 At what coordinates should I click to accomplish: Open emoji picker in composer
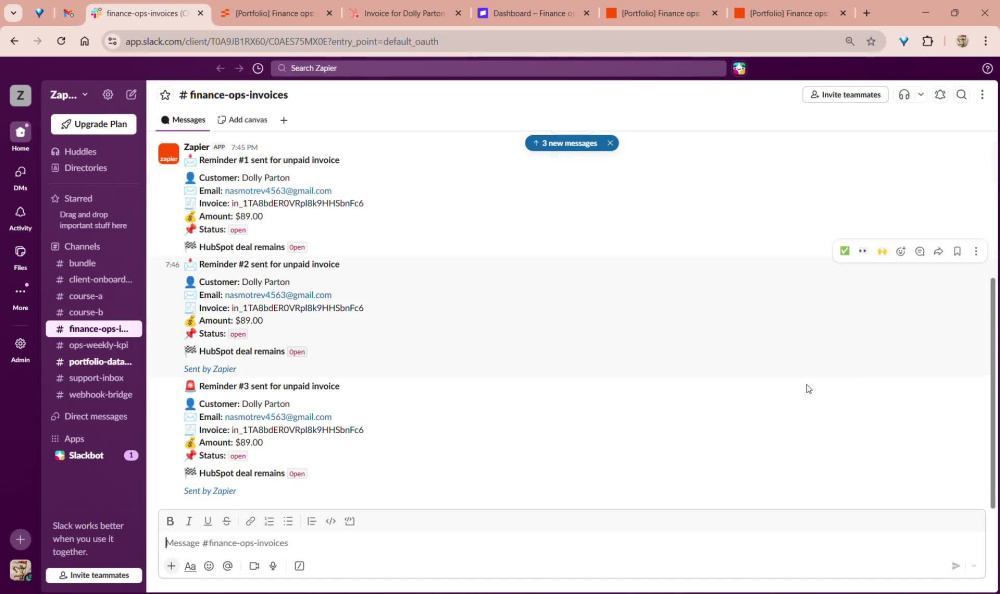click(x=209, y=566)
